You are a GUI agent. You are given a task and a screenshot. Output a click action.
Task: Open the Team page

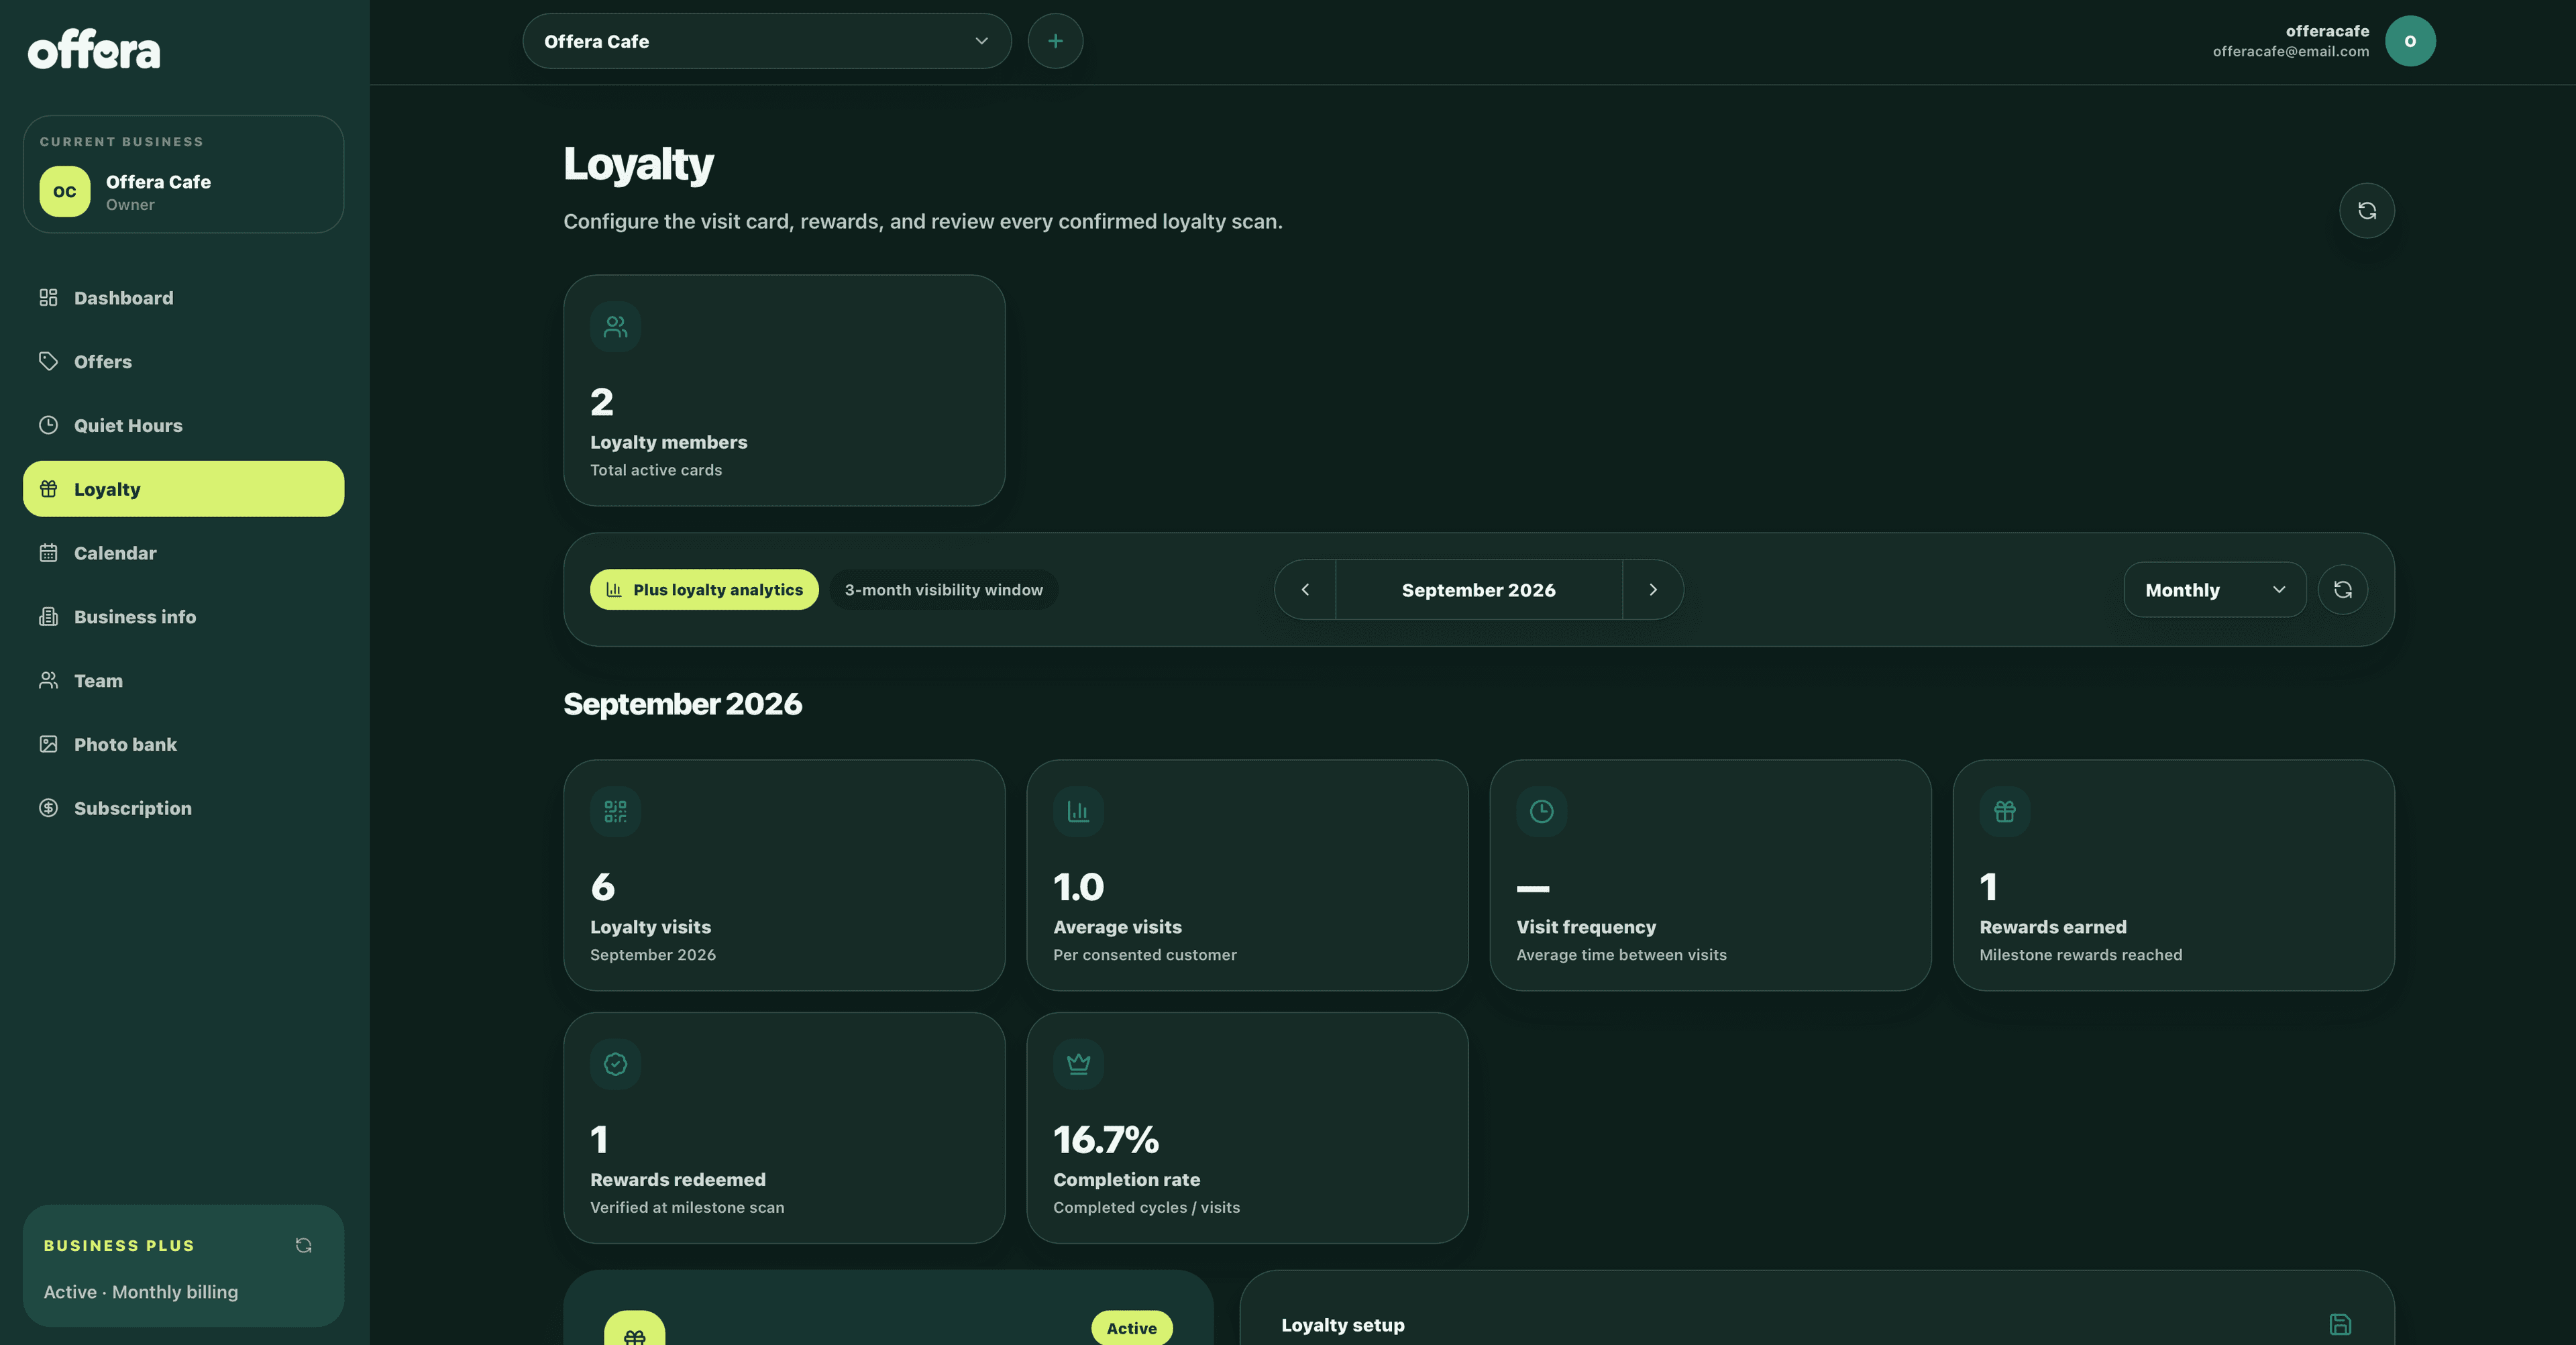click(x=183, y=681)
